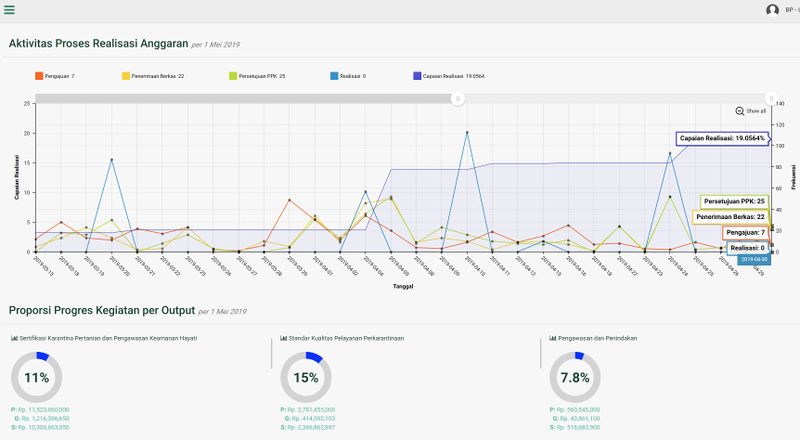Click the value Rp. 516,683,900

[578, 427]
